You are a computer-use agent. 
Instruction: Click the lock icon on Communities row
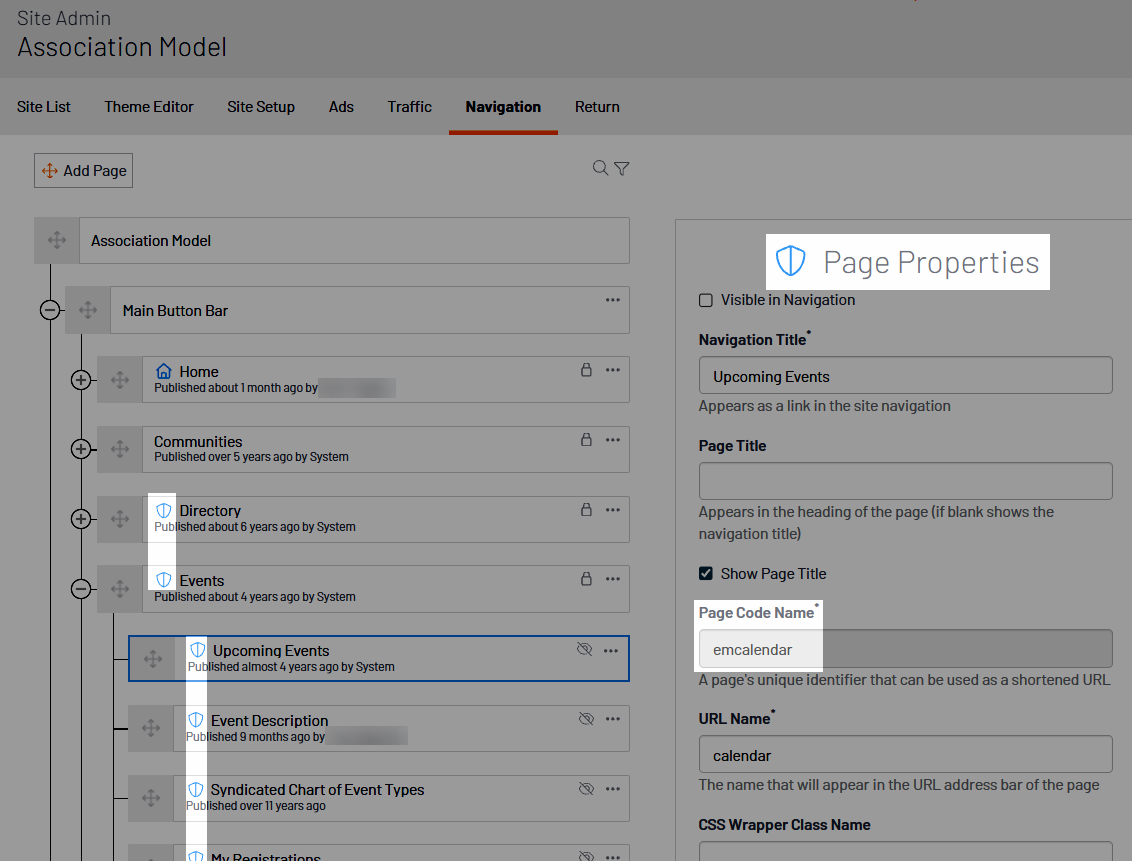(587, 439)
